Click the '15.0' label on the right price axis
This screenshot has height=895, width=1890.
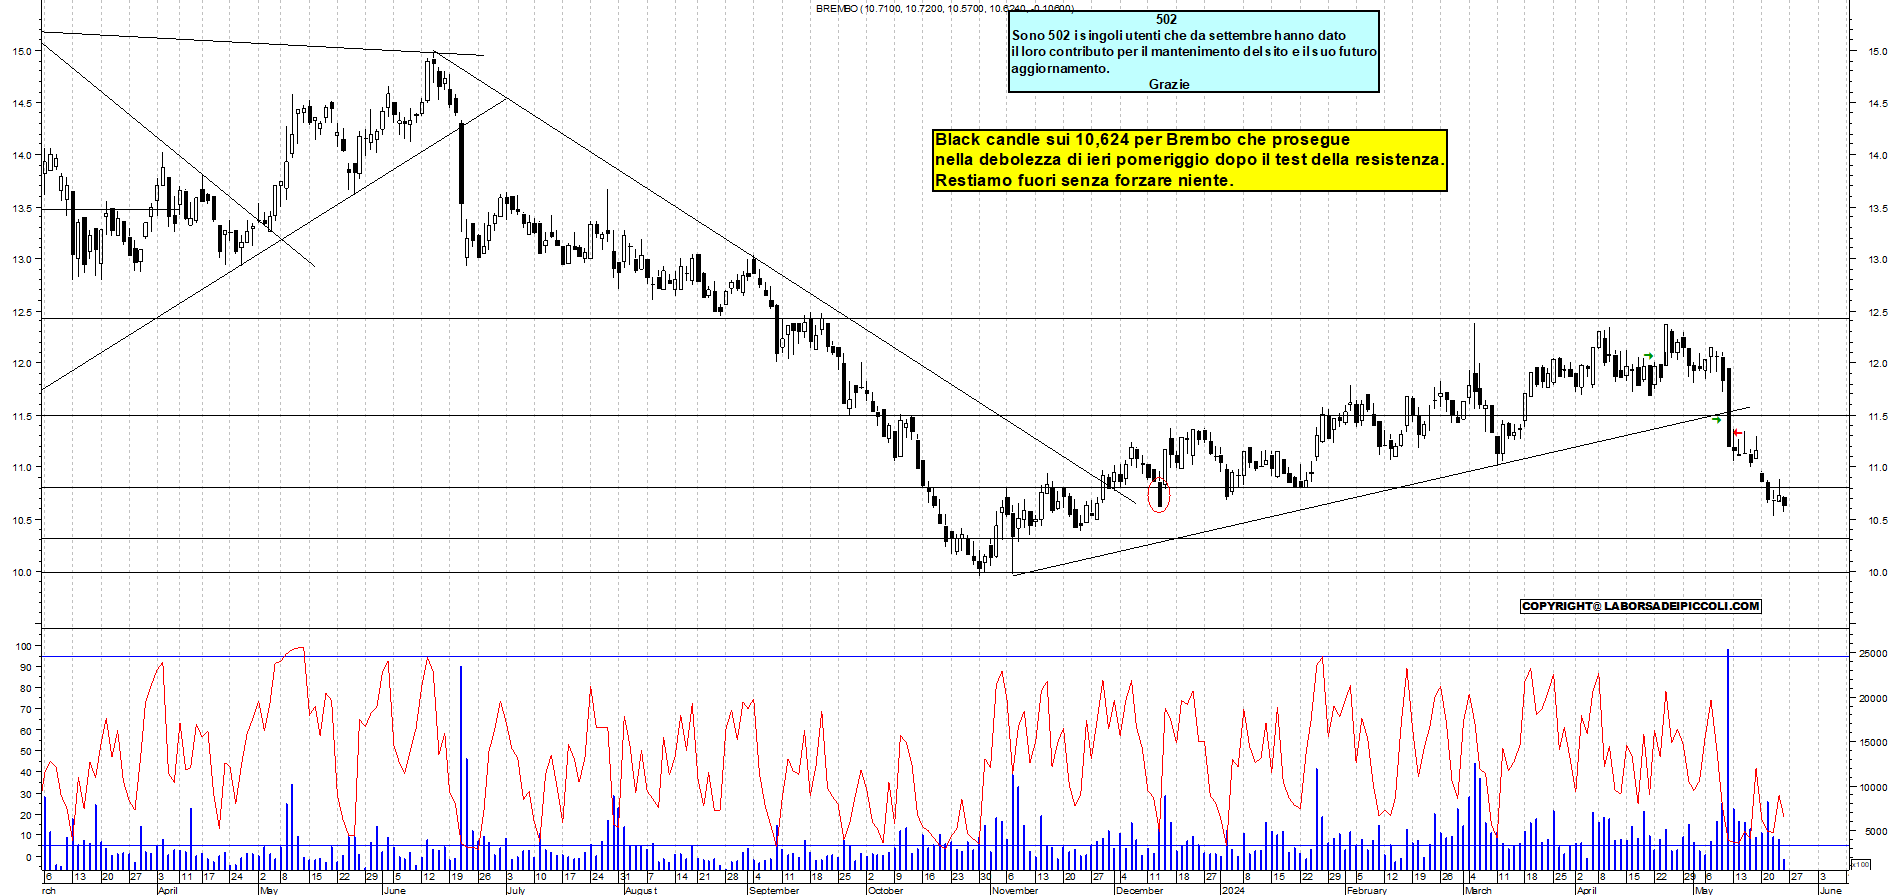click(x=1877, y=51)
